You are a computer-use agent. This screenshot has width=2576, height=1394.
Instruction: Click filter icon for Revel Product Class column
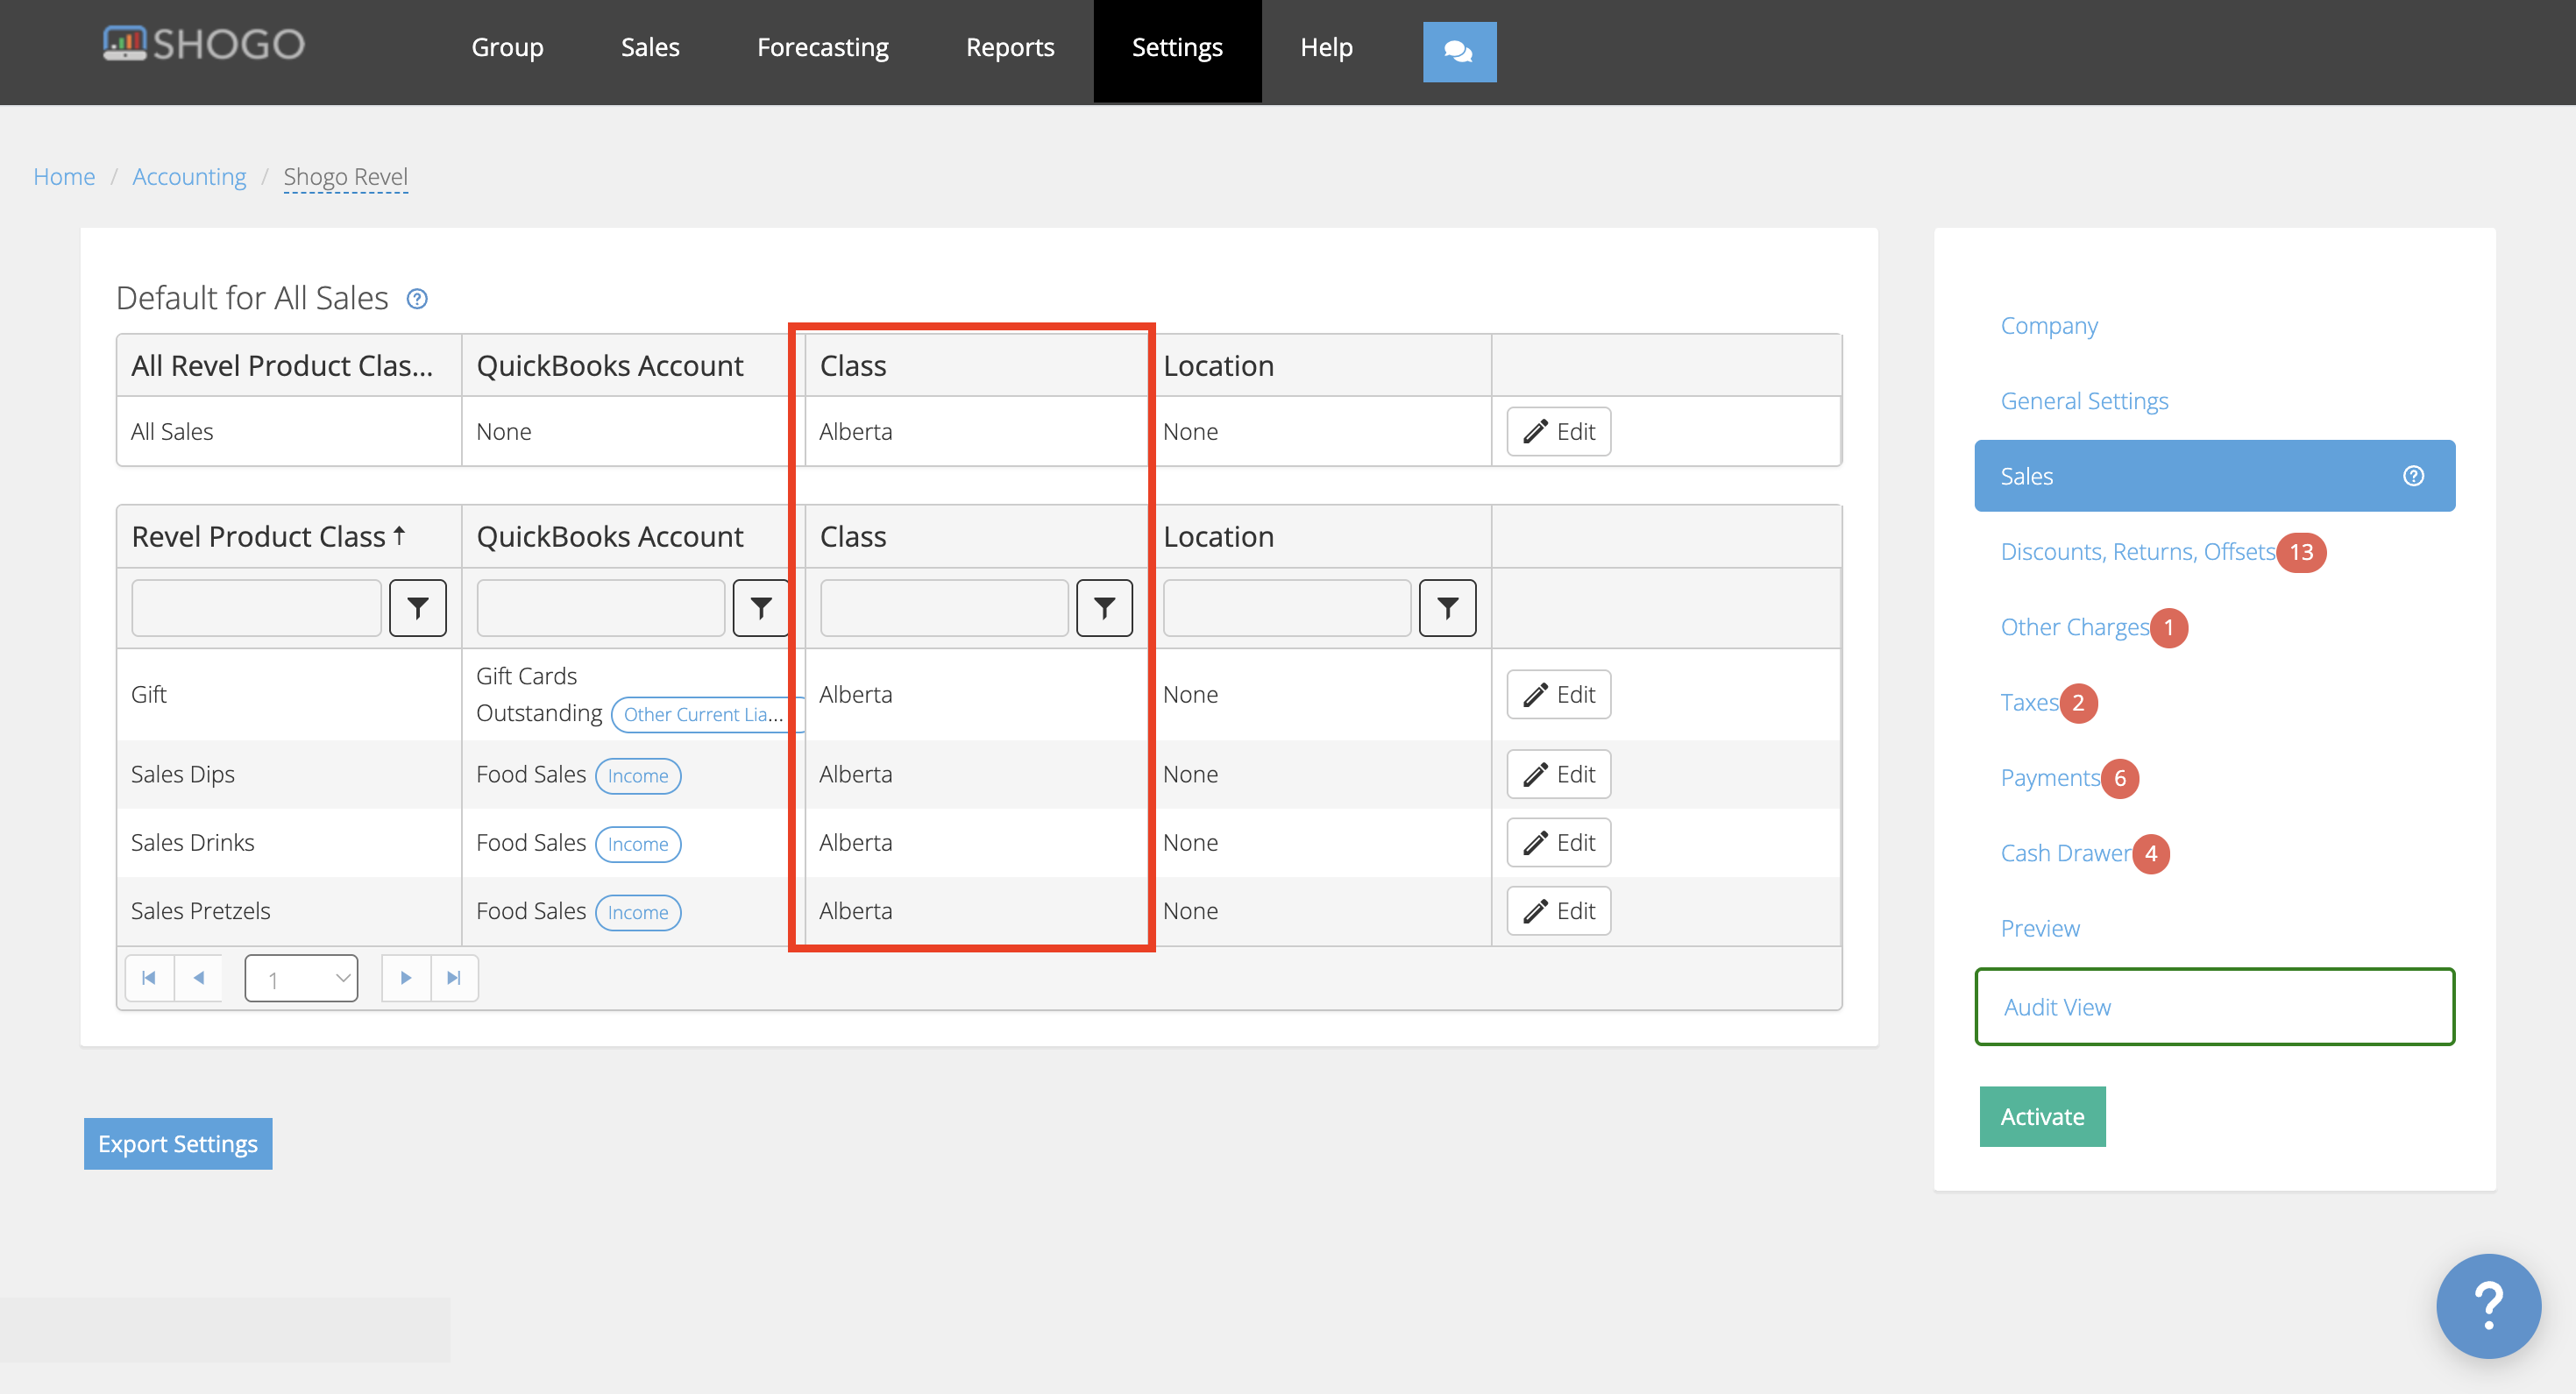pyautogui.click(x=417, y=607)
